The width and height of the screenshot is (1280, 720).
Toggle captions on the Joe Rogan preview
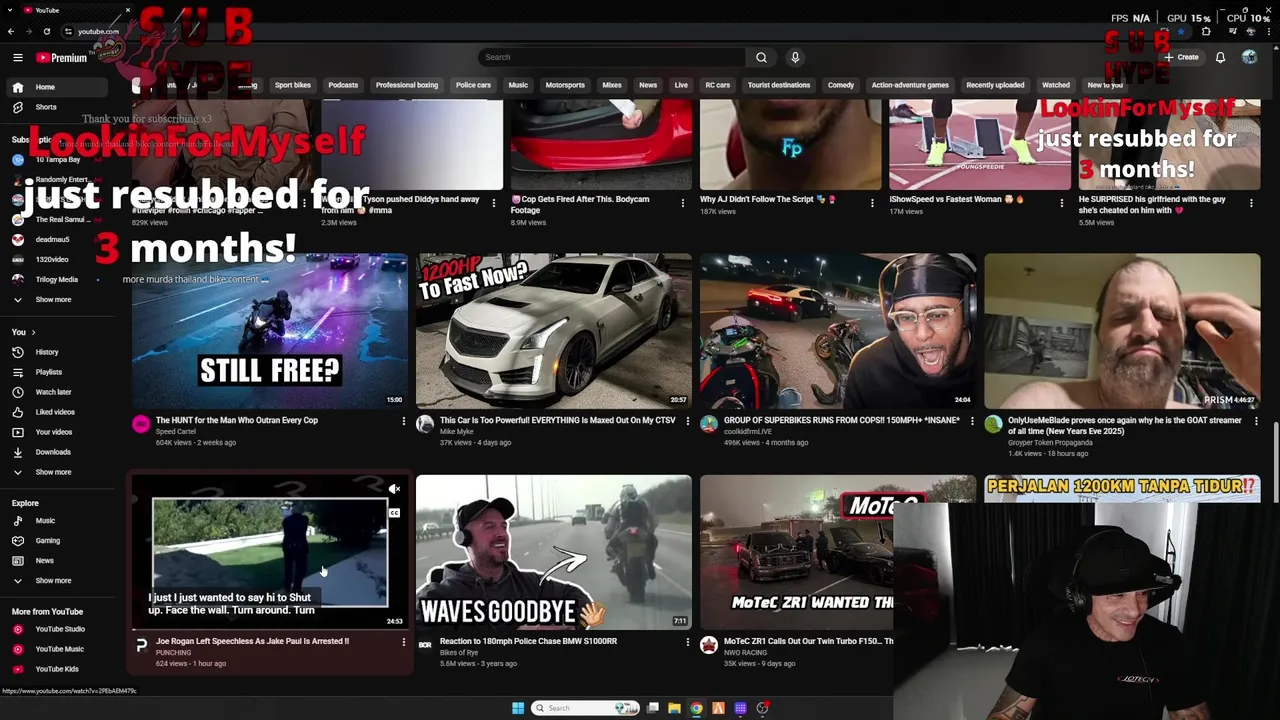point(394,513)
